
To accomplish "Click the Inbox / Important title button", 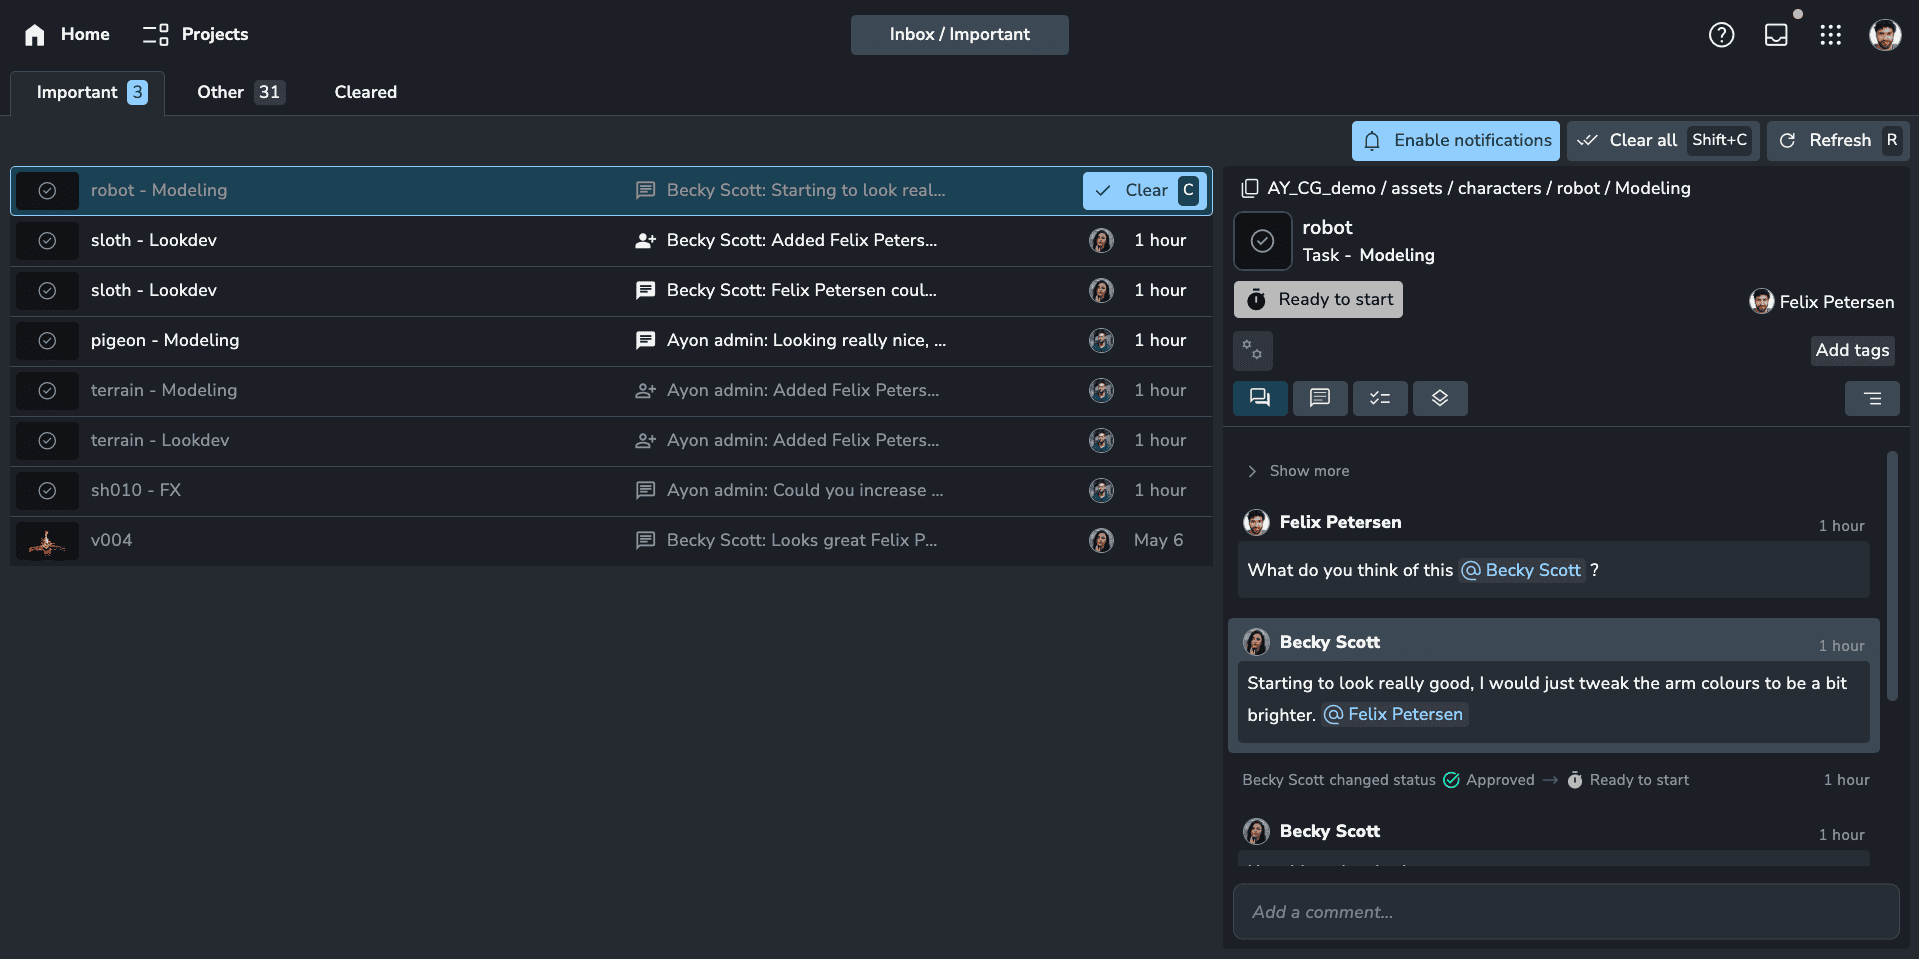I will click(x=959, y=34).
